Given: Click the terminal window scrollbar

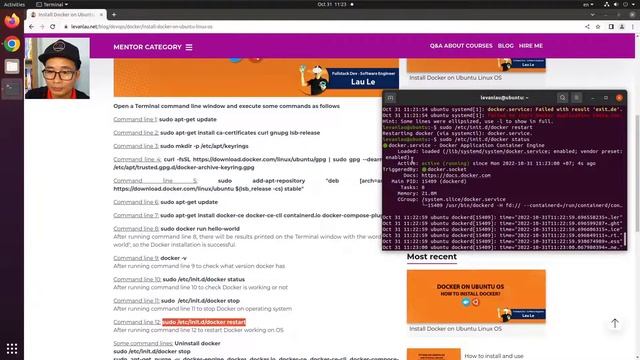Looking at the screenshot, I should [624, 240].
